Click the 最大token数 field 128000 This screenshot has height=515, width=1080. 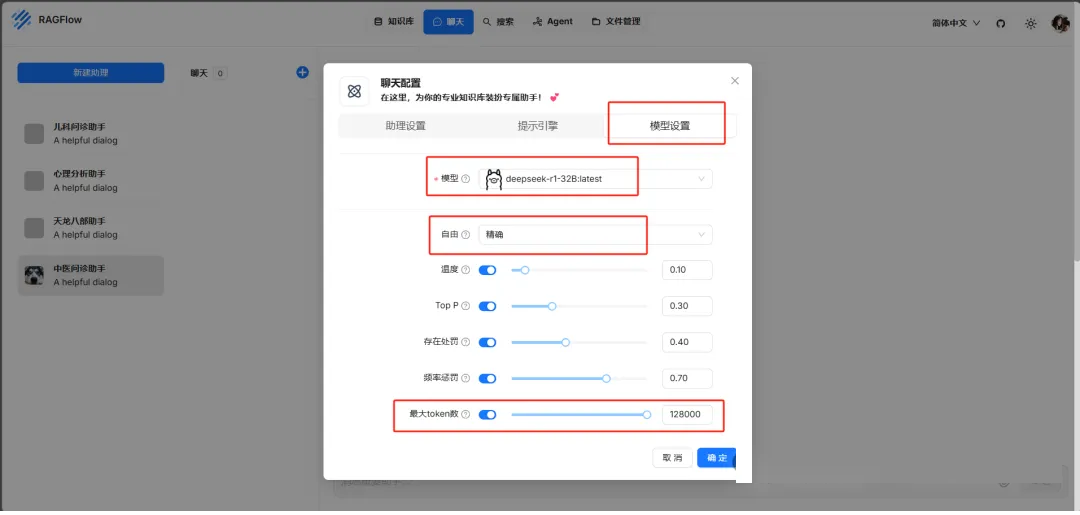687,414
